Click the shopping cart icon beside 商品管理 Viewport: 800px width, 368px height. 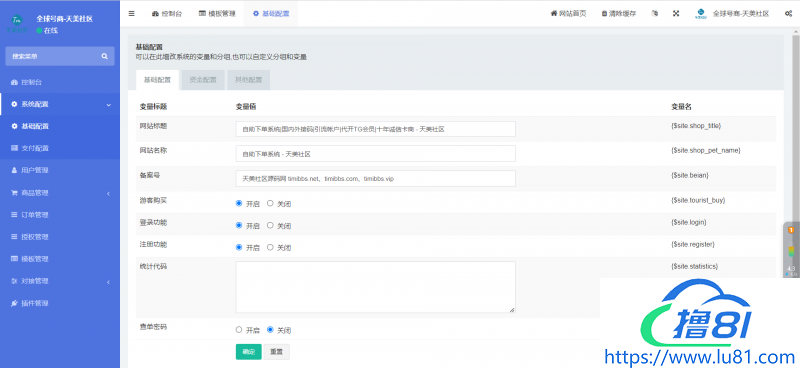pyautogui.click(x=14, y=193)
